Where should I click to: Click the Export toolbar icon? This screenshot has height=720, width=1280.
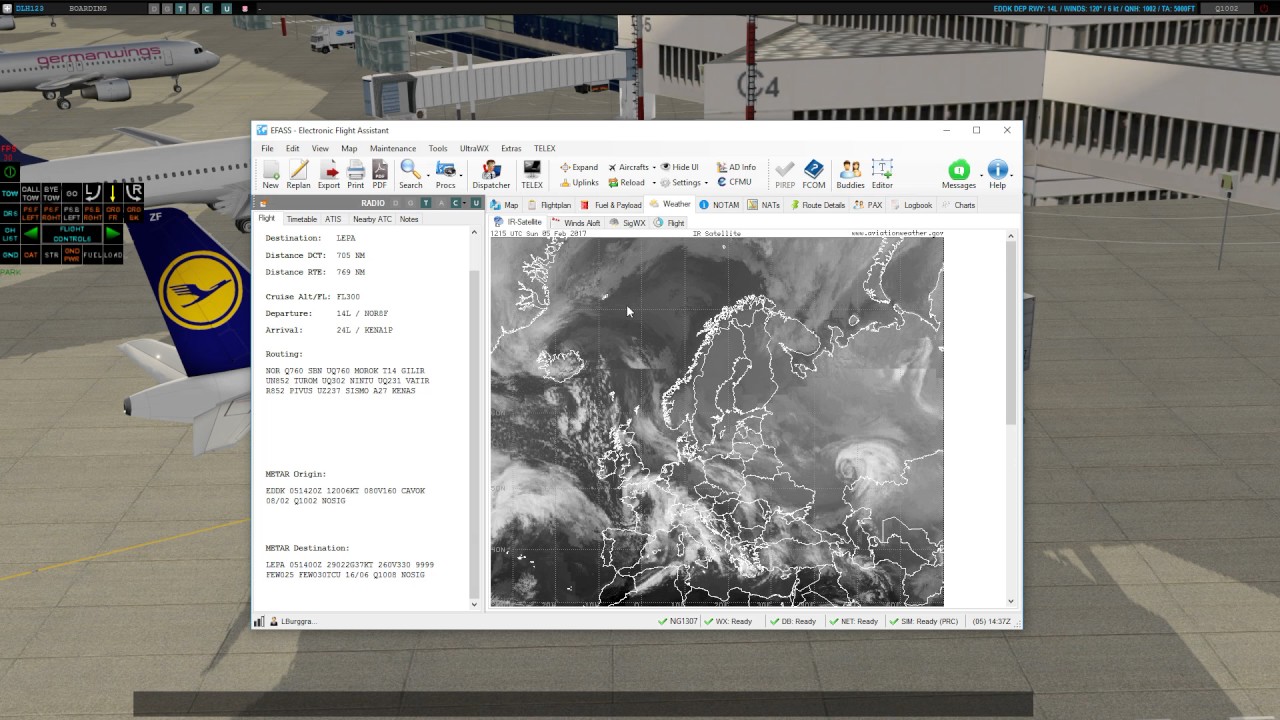click(x=329, y=169)
